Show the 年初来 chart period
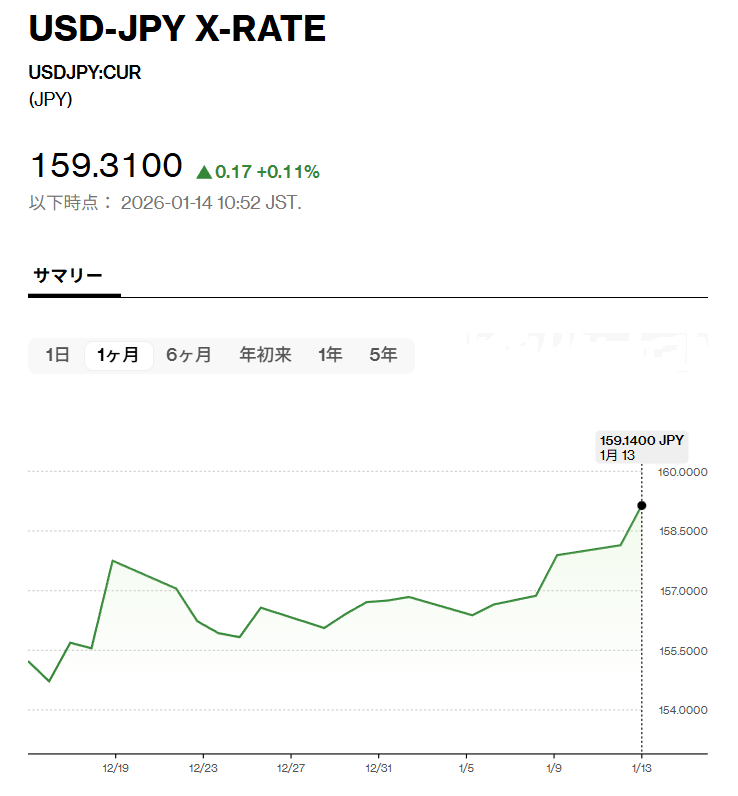The width and height of the screenshot is (738, 796). [265, 355]
